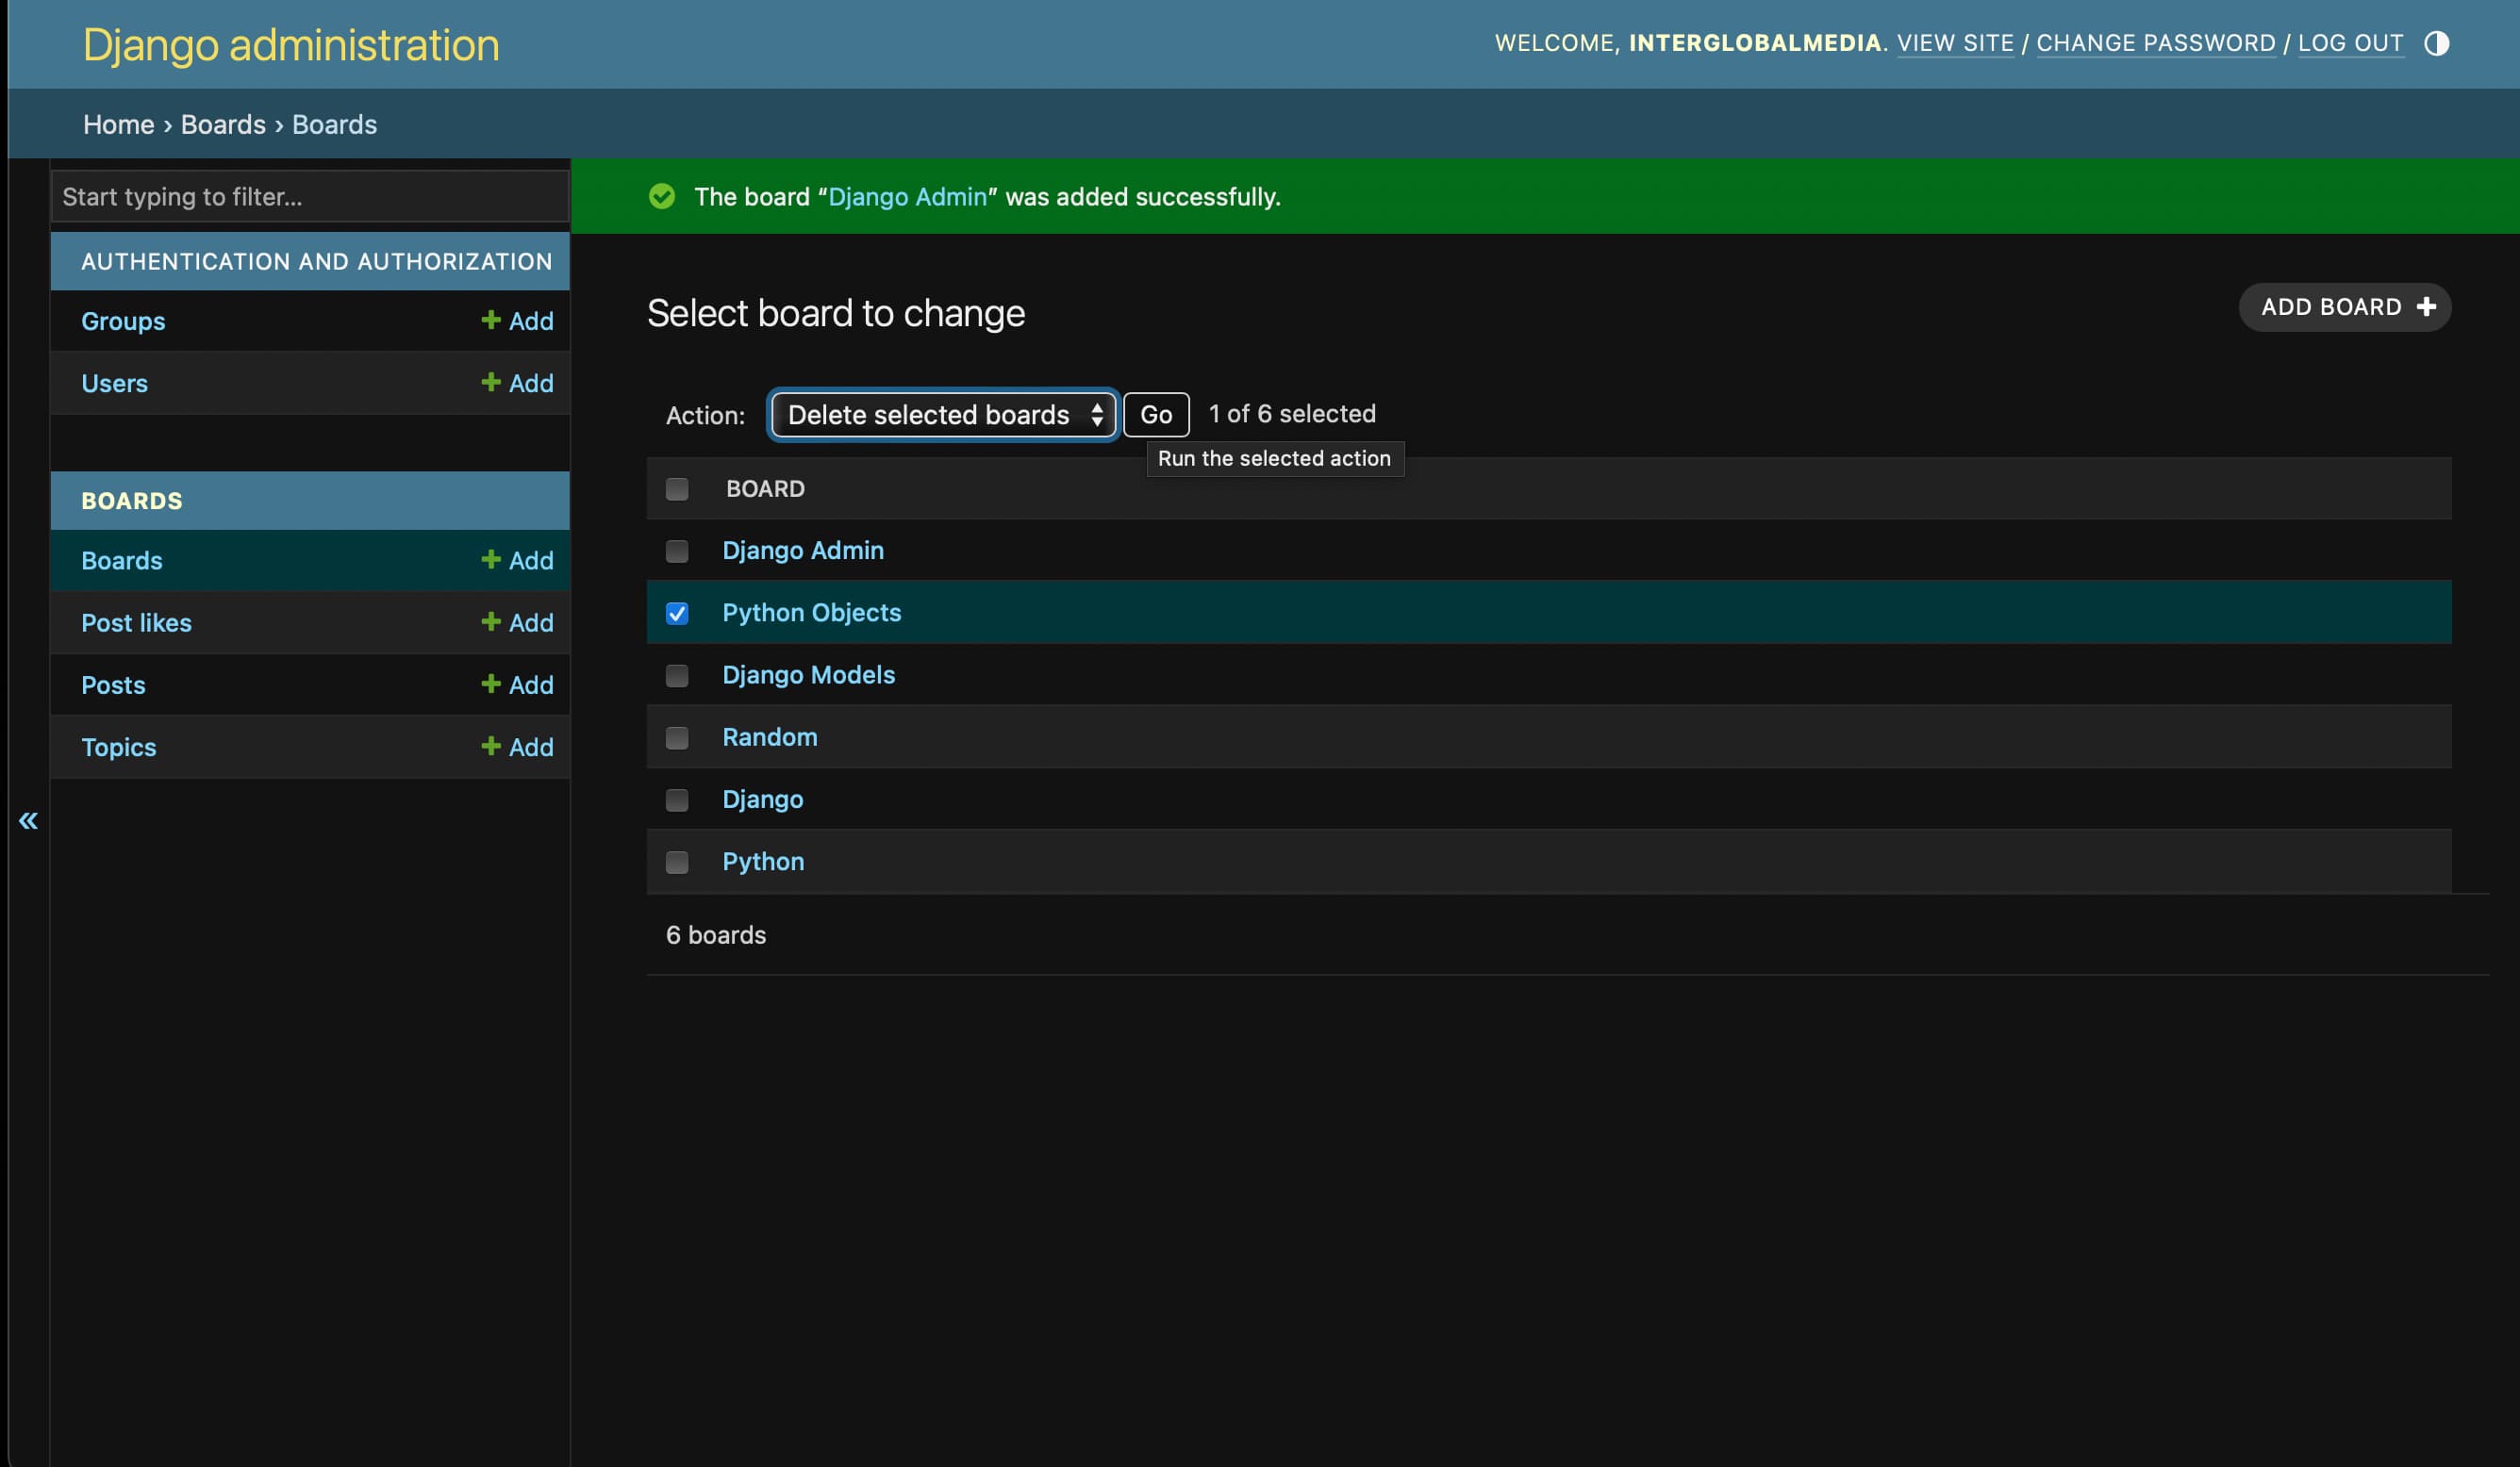Click the middle Boards breadcrumb link

click(x=223, y=124)
